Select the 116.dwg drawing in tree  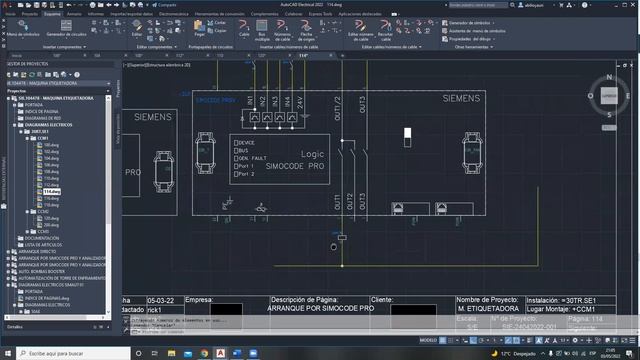(51, 198)
